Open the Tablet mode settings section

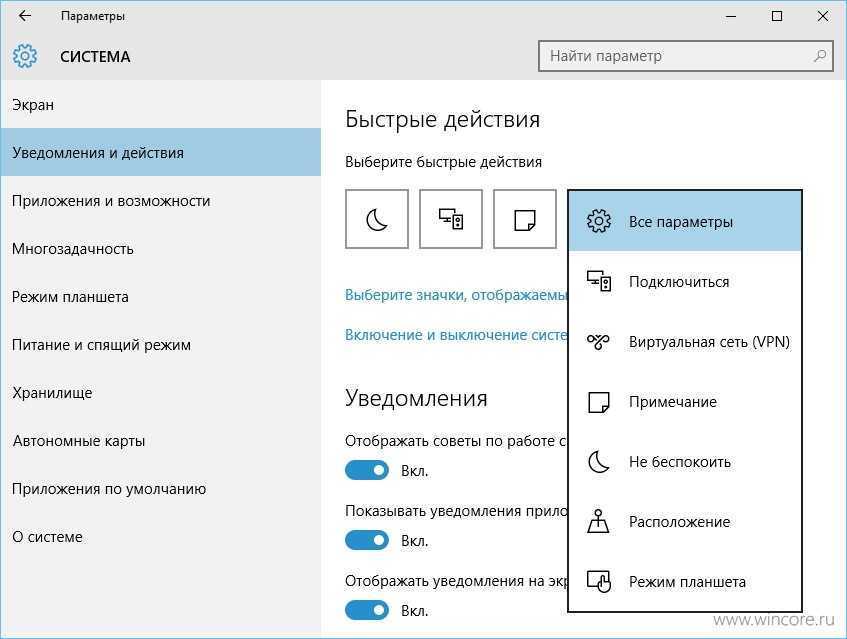[x=70, y=297]
